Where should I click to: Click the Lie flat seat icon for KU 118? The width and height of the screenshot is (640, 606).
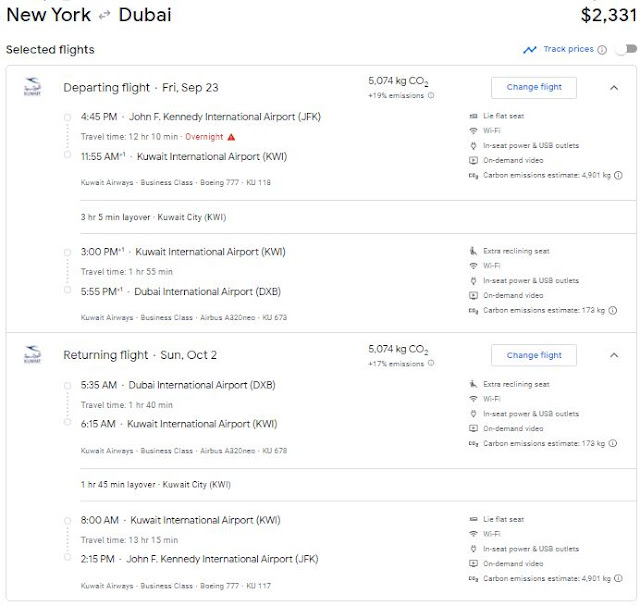click(473, 116)
